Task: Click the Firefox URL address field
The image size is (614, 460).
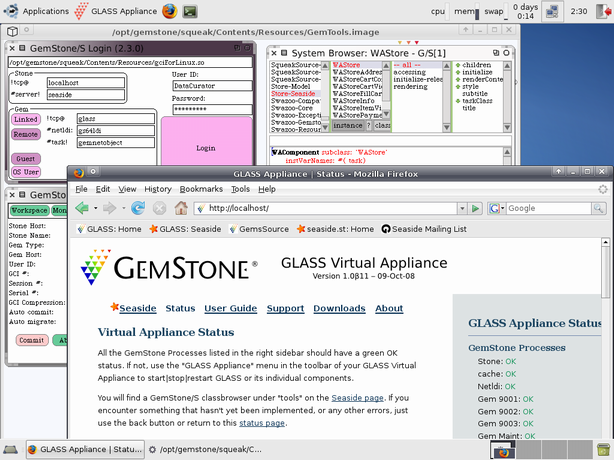Action: [x=325, y=208]
